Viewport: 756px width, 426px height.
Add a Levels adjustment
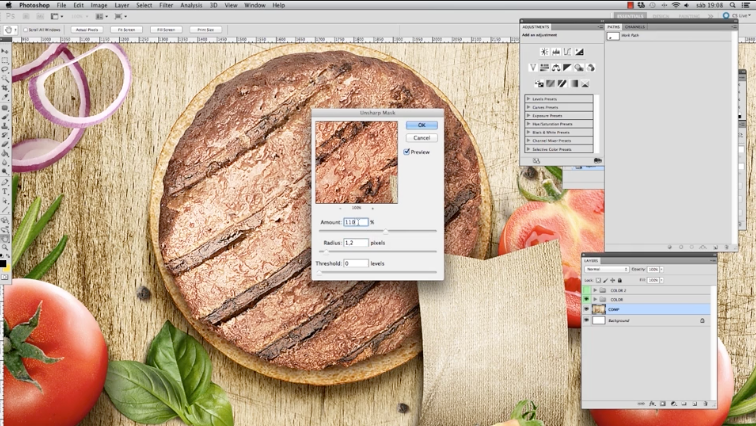tap(556, 52)
